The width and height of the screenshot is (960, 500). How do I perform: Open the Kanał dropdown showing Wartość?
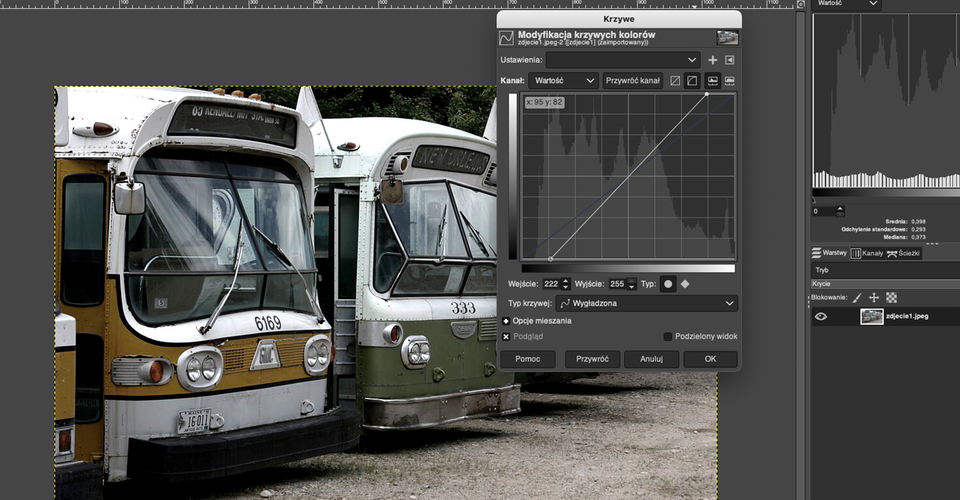point(563,81)
